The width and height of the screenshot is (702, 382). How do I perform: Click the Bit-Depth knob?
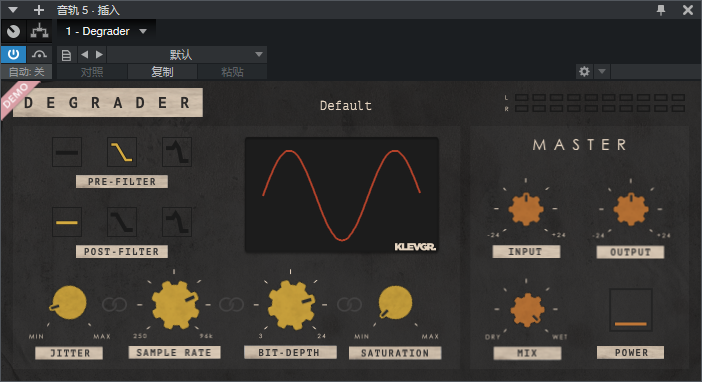click(x=291, y=305)
